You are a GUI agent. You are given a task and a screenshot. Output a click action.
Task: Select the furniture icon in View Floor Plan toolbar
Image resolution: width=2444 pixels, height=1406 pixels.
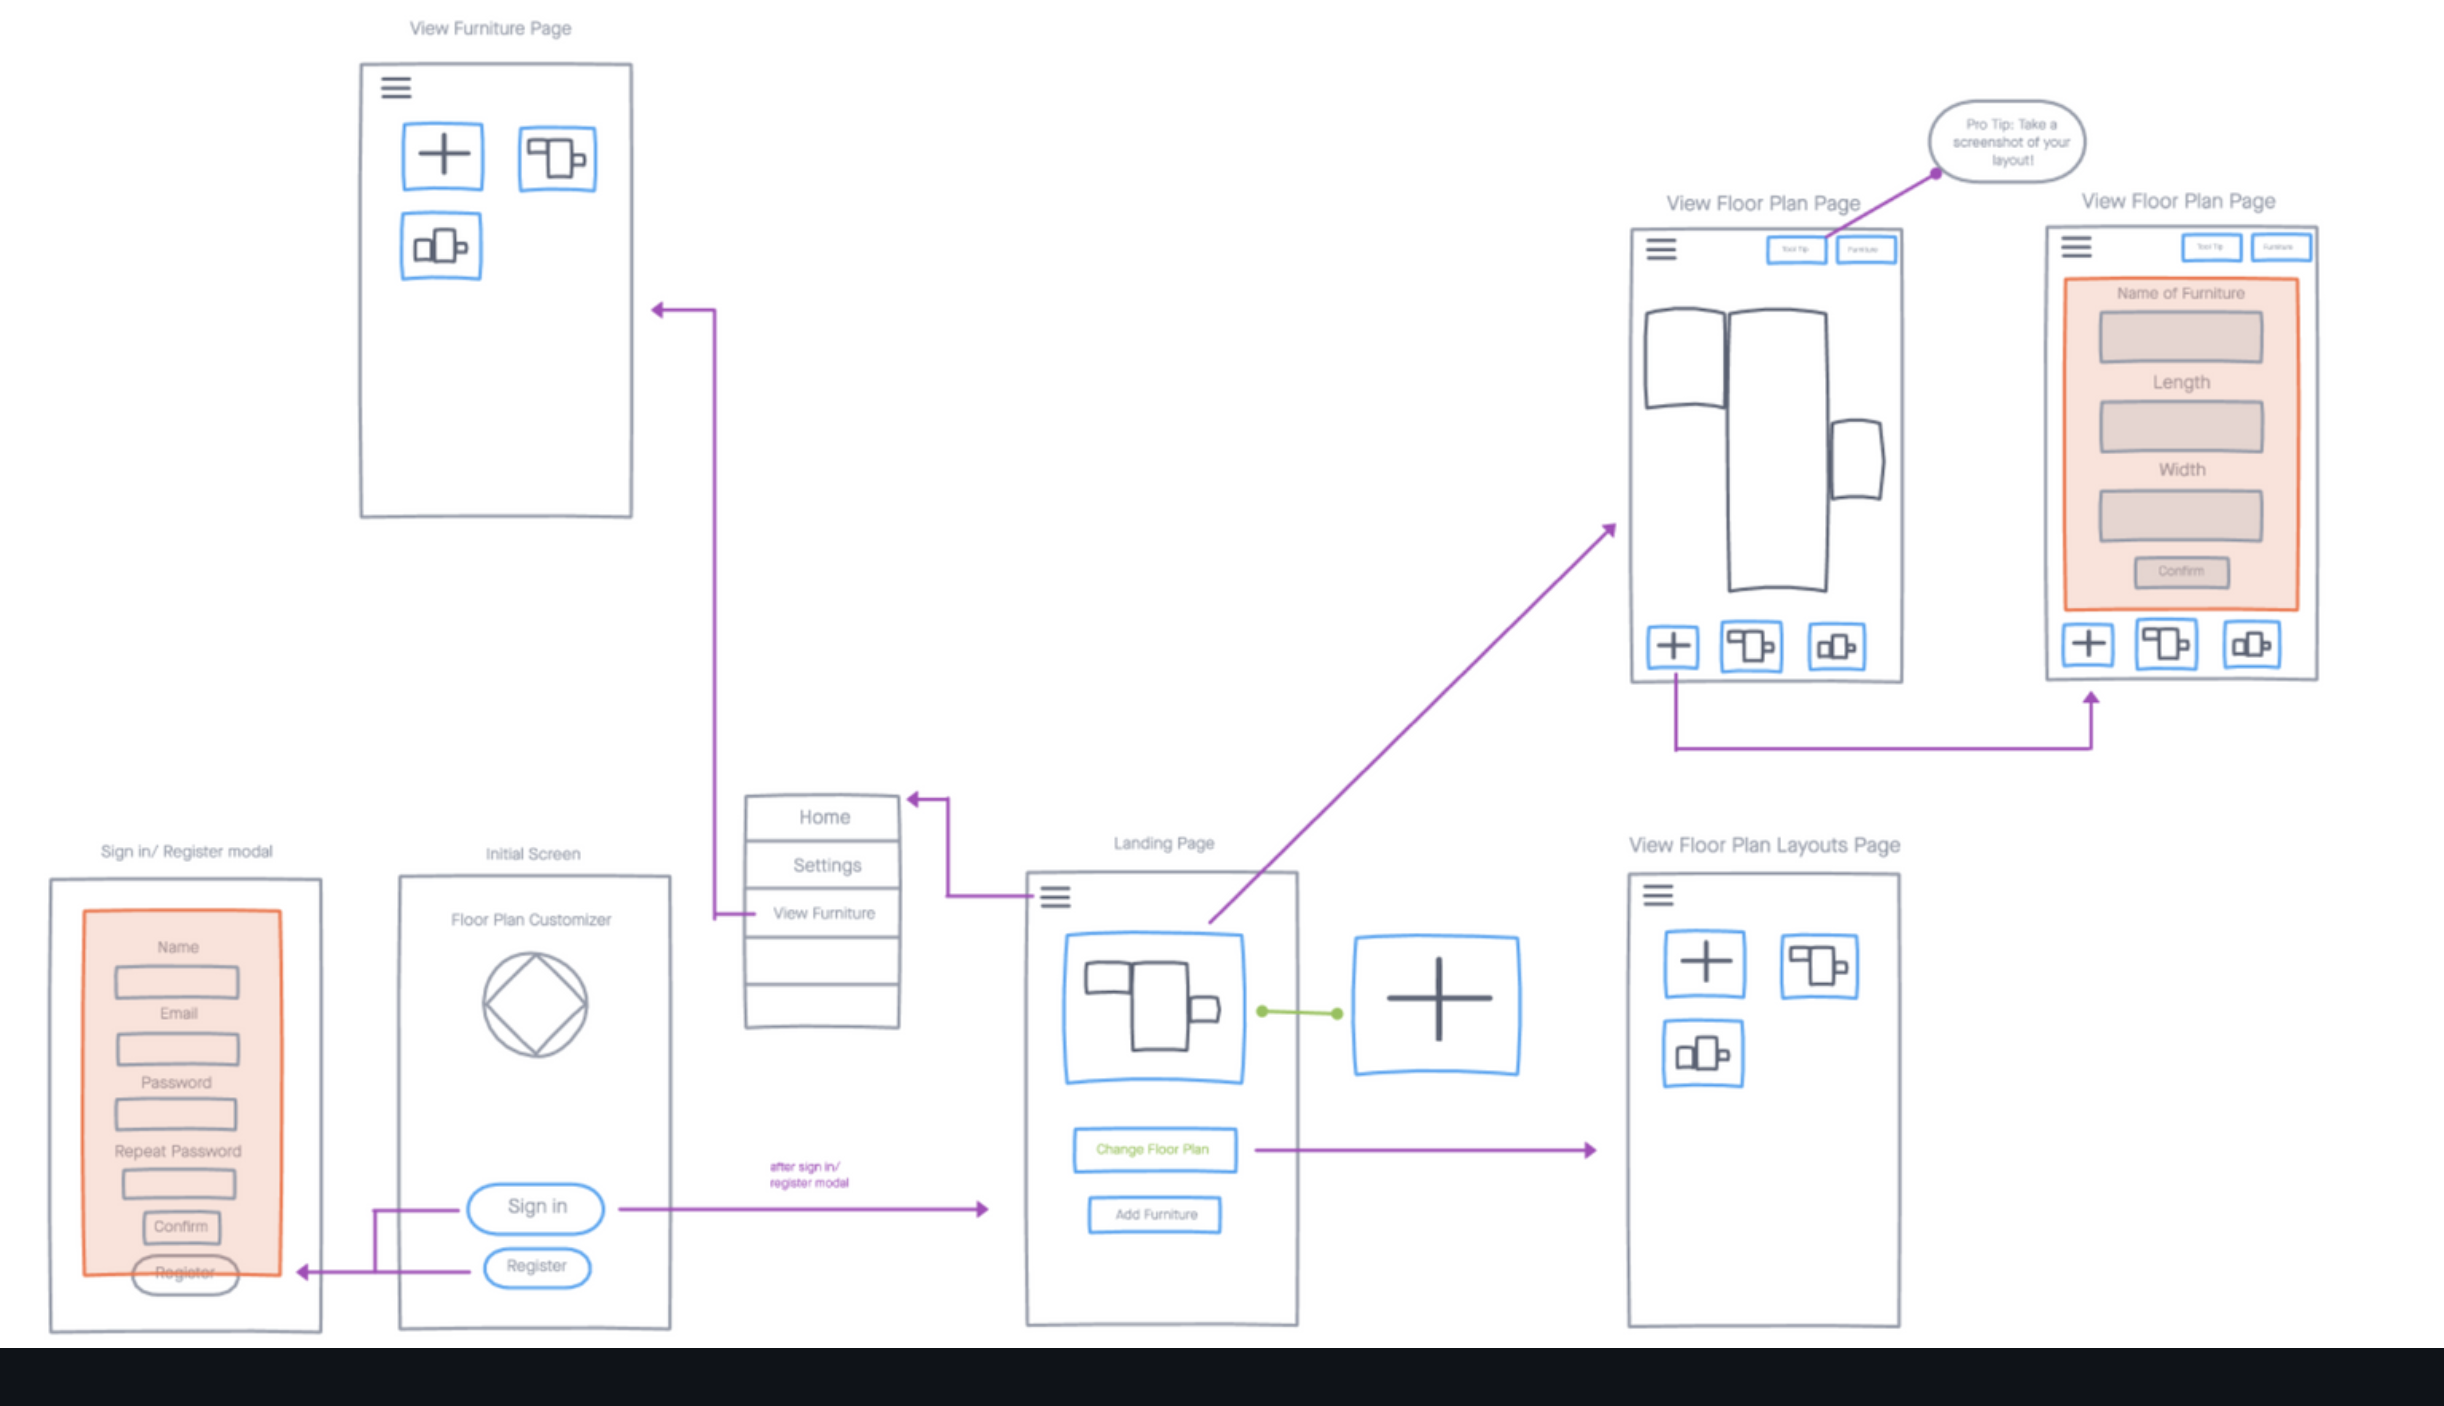(1750, 646)
